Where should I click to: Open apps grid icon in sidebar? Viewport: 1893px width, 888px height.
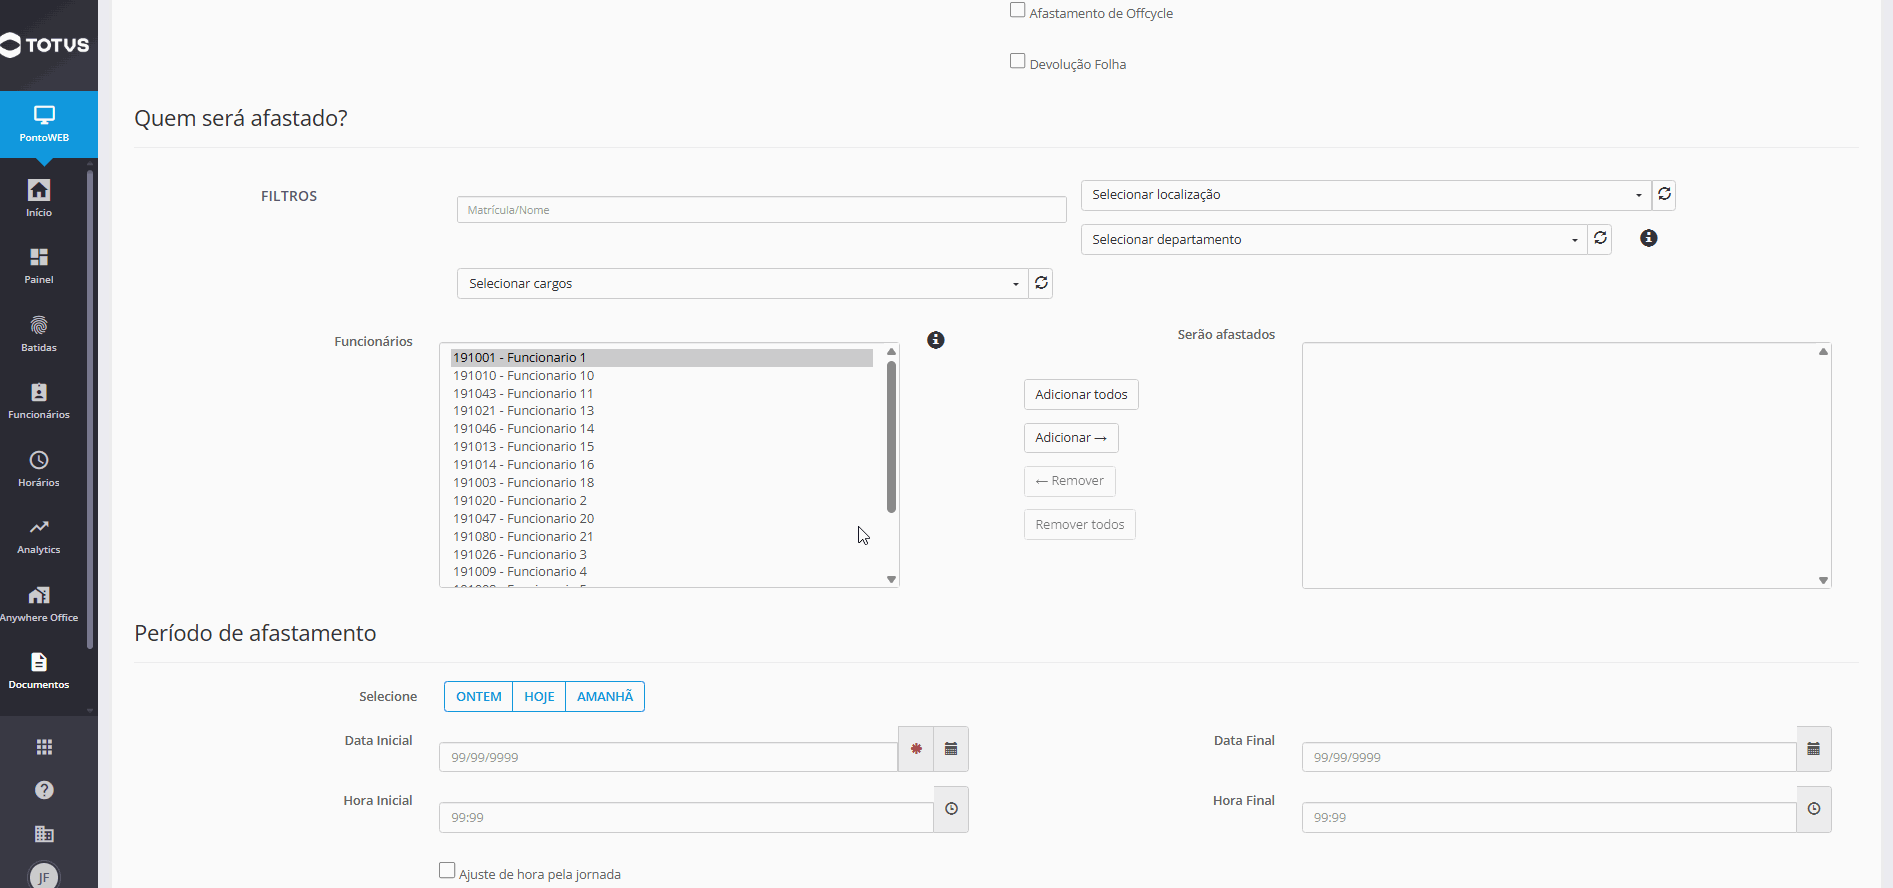click(x=44, y=747)
